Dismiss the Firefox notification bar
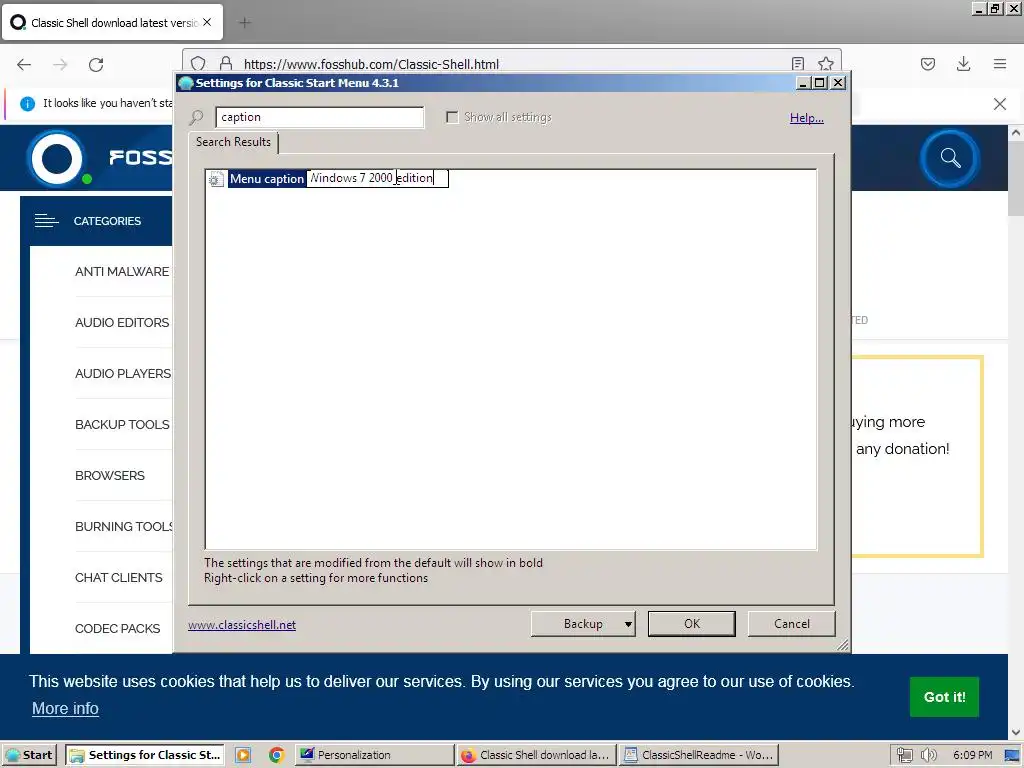The height and width of the screenshot is (768, 1024). (1000, 104)
